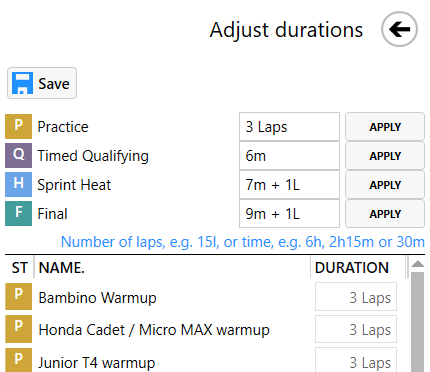Viewport: 430px width, 372px height.
Task: Apply the Practice duration
Action: [x=385, y=127]
